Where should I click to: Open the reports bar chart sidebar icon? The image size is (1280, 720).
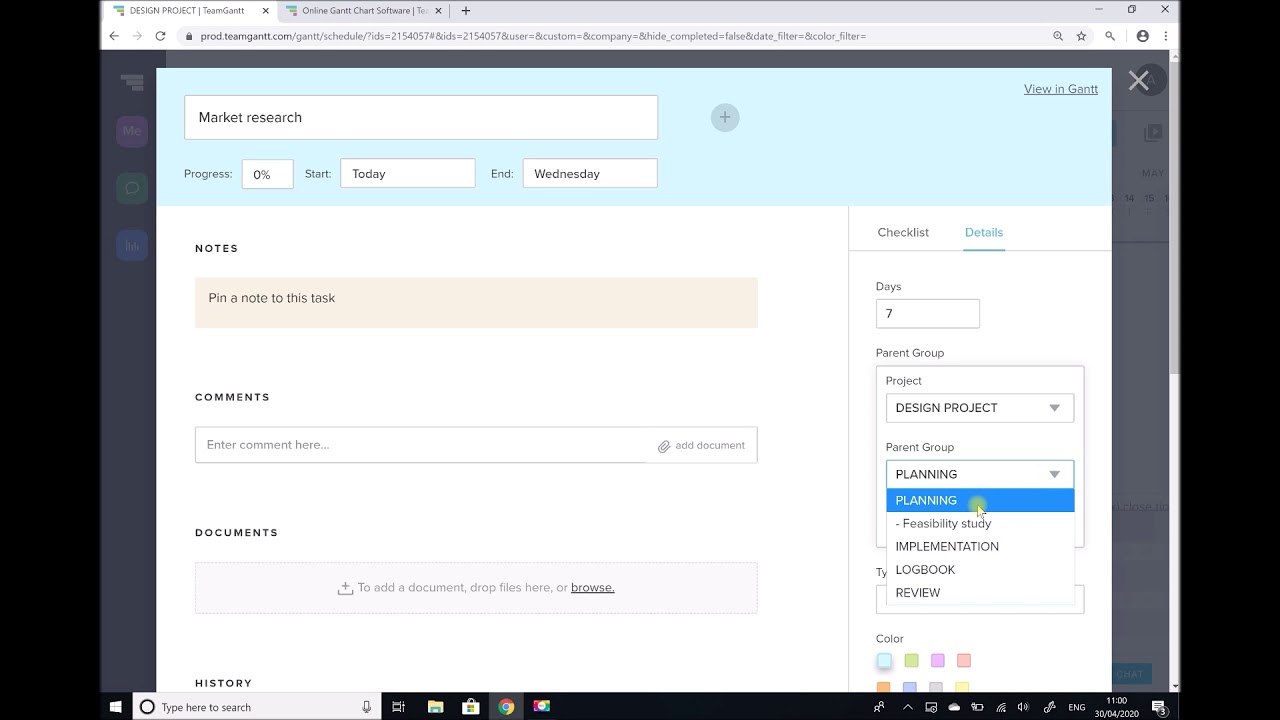pyautogui.click(x=132, y=245)
